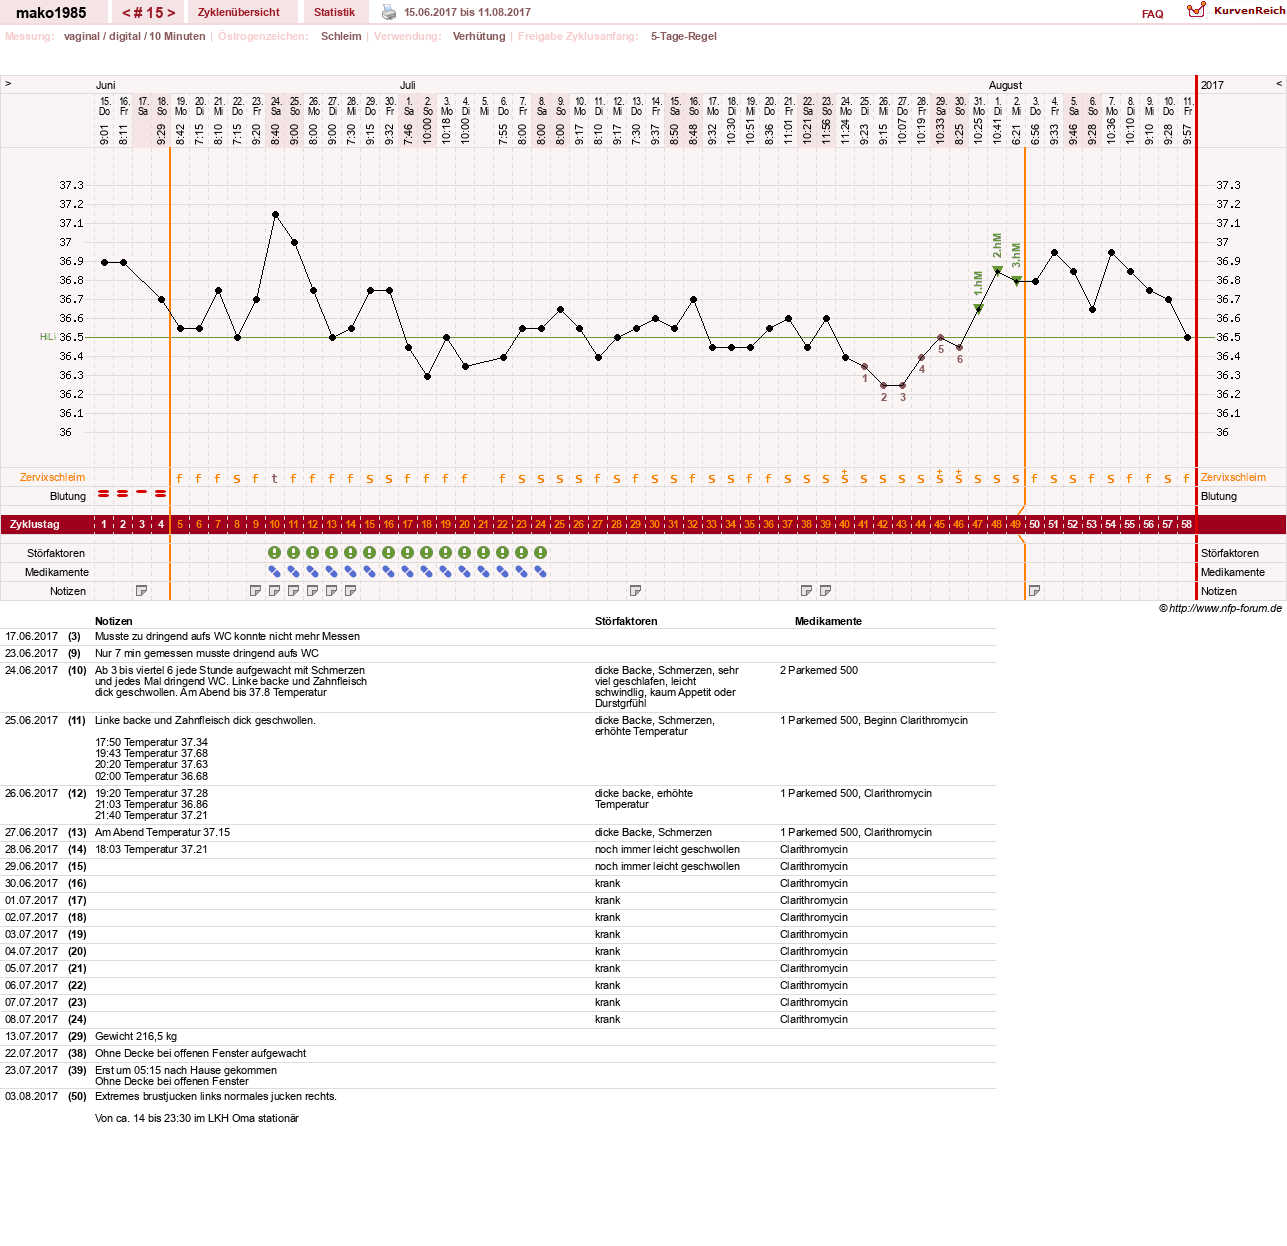Viewport: 1287px width, 1246px height.
Task: Click the left Zervixschleim row label
Action: tap(52, 477)
